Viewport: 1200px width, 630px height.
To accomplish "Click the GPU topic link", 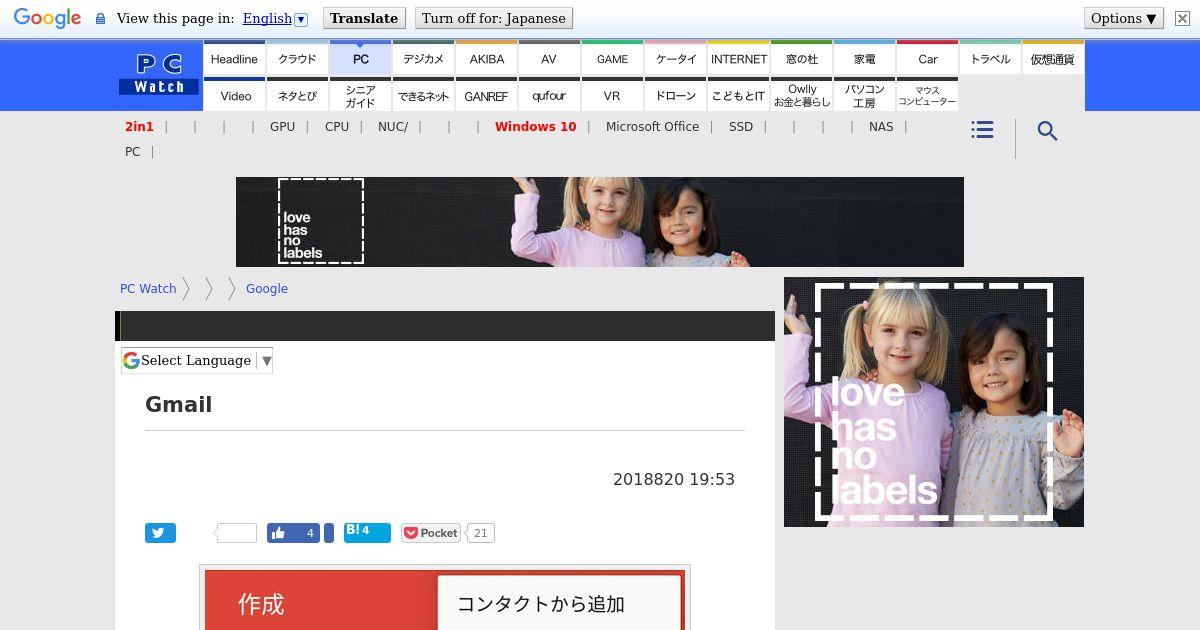I will [x=282, y=127].
